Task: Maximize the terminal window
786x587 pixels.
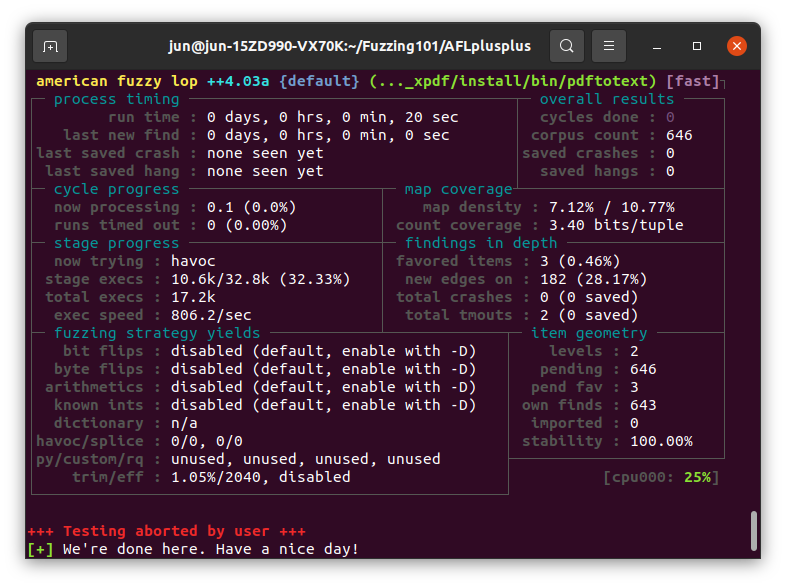Action: coord(697,46)
